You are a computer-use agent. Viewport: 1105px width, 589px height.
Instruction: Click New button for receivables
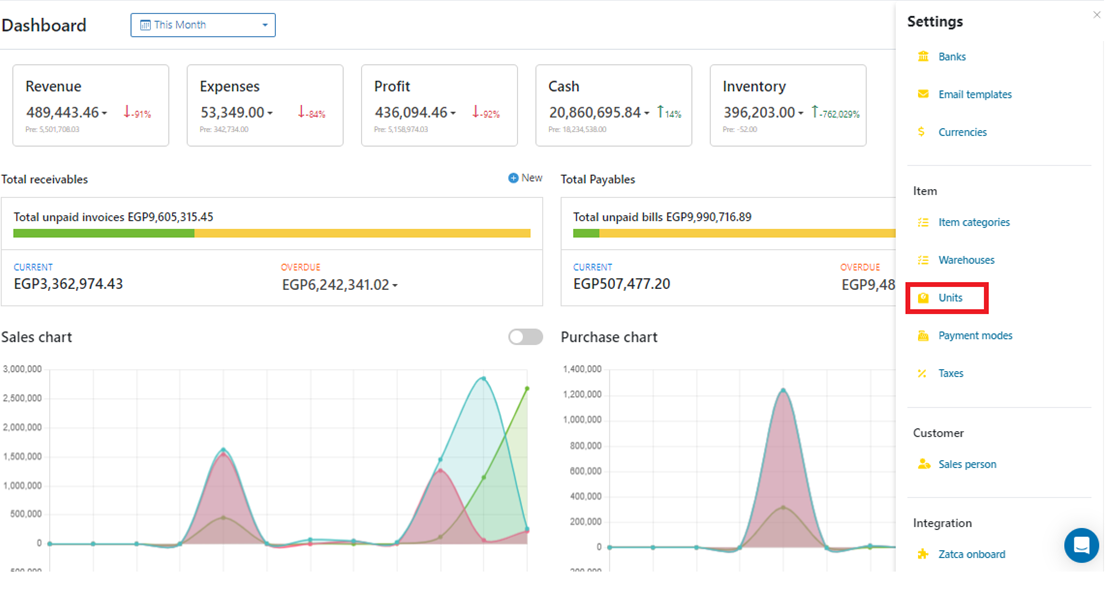click(x=525, y=178)
